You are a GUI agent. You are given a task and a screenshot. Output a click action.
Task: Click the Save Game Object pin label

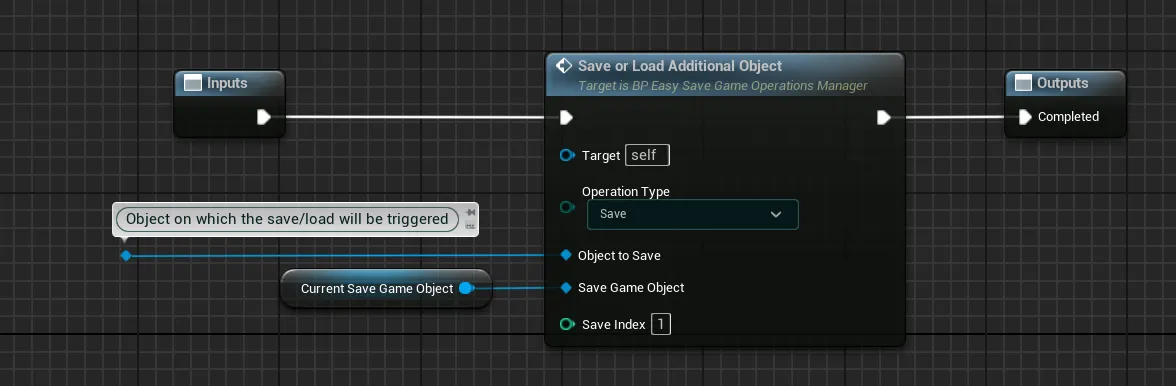pyautogui.click(x=632, y=288)
